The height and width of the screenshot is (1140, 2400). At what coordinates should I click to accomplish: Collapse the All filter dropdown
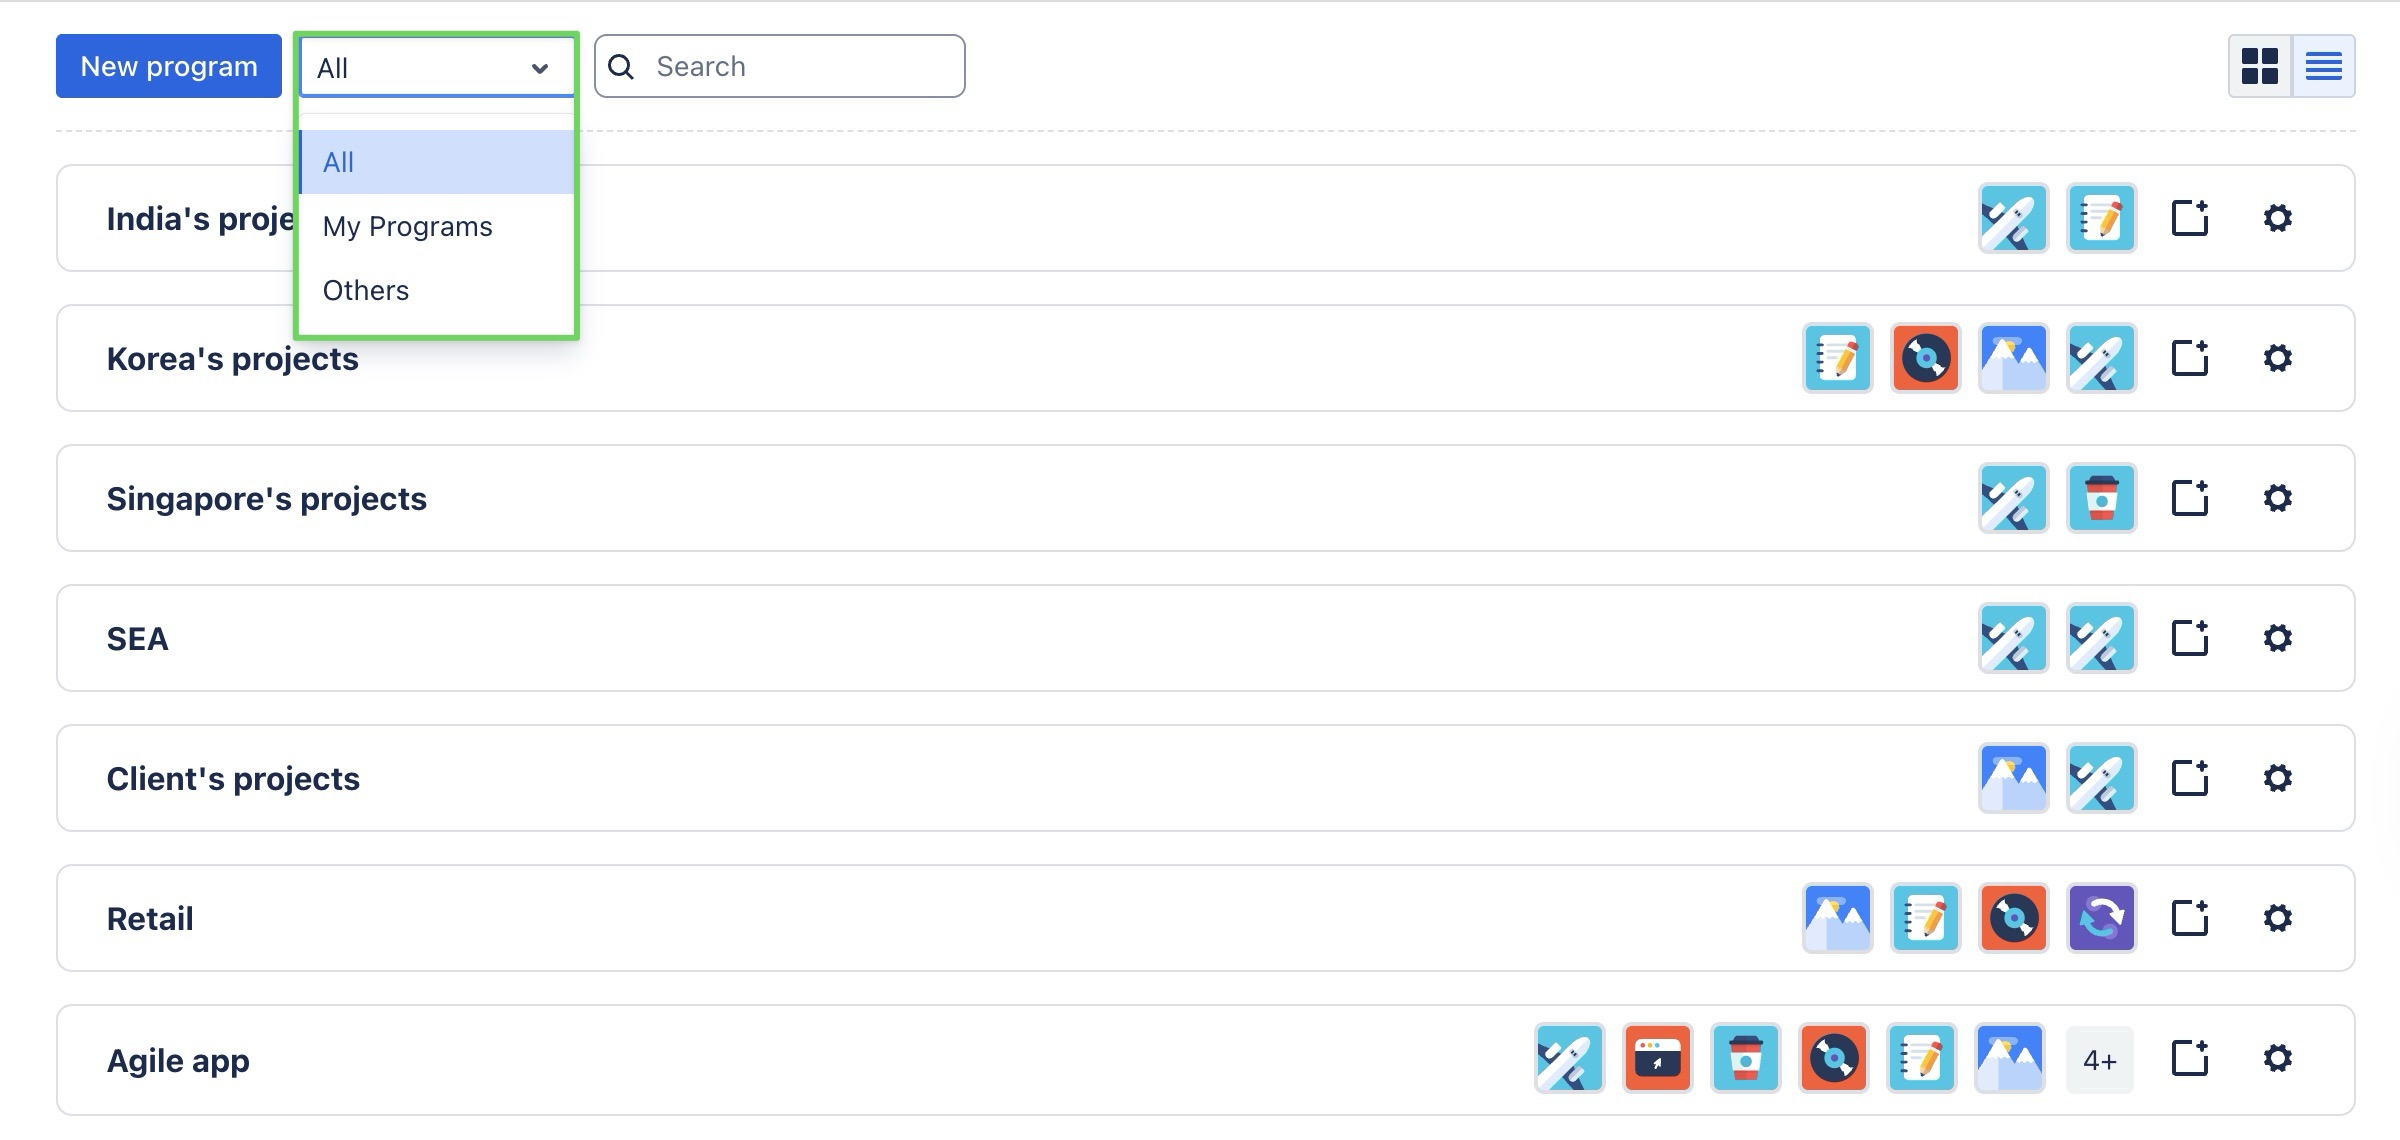437,68
